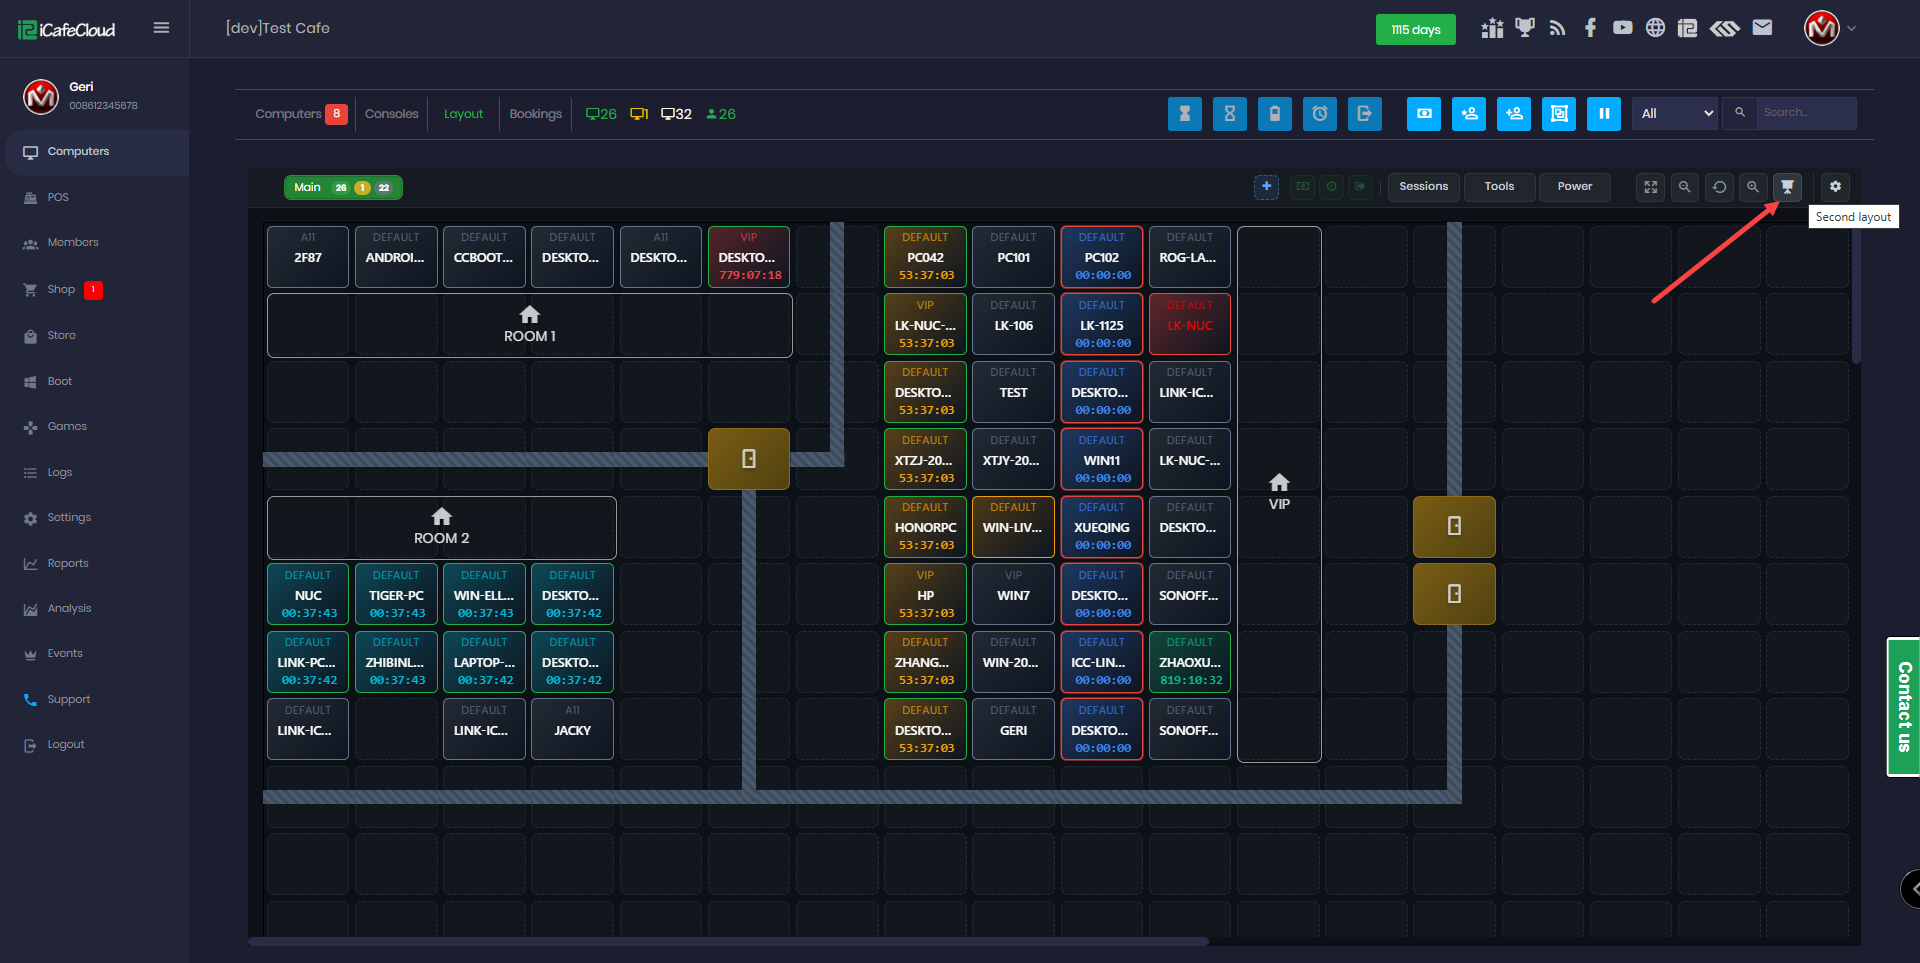This screenshot has height=963, width=1920.
Task: Toggle the blue plus add button
Action: click(1266, 187)
